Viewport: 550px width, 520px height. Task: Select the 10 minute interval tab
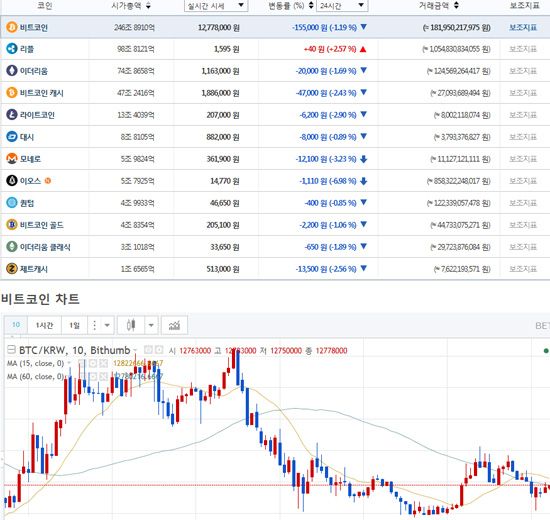click(x=16, y=325)
